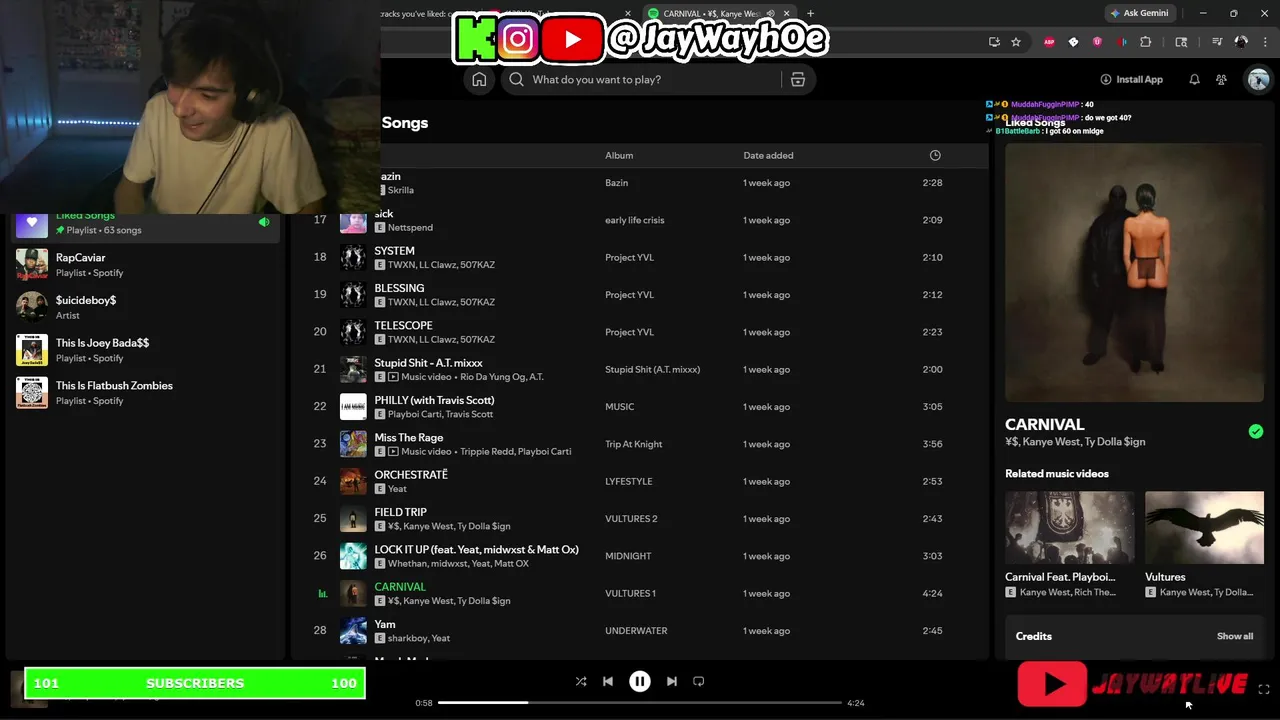Select the song Yam
1280x720 pixels.
(385, 624)
